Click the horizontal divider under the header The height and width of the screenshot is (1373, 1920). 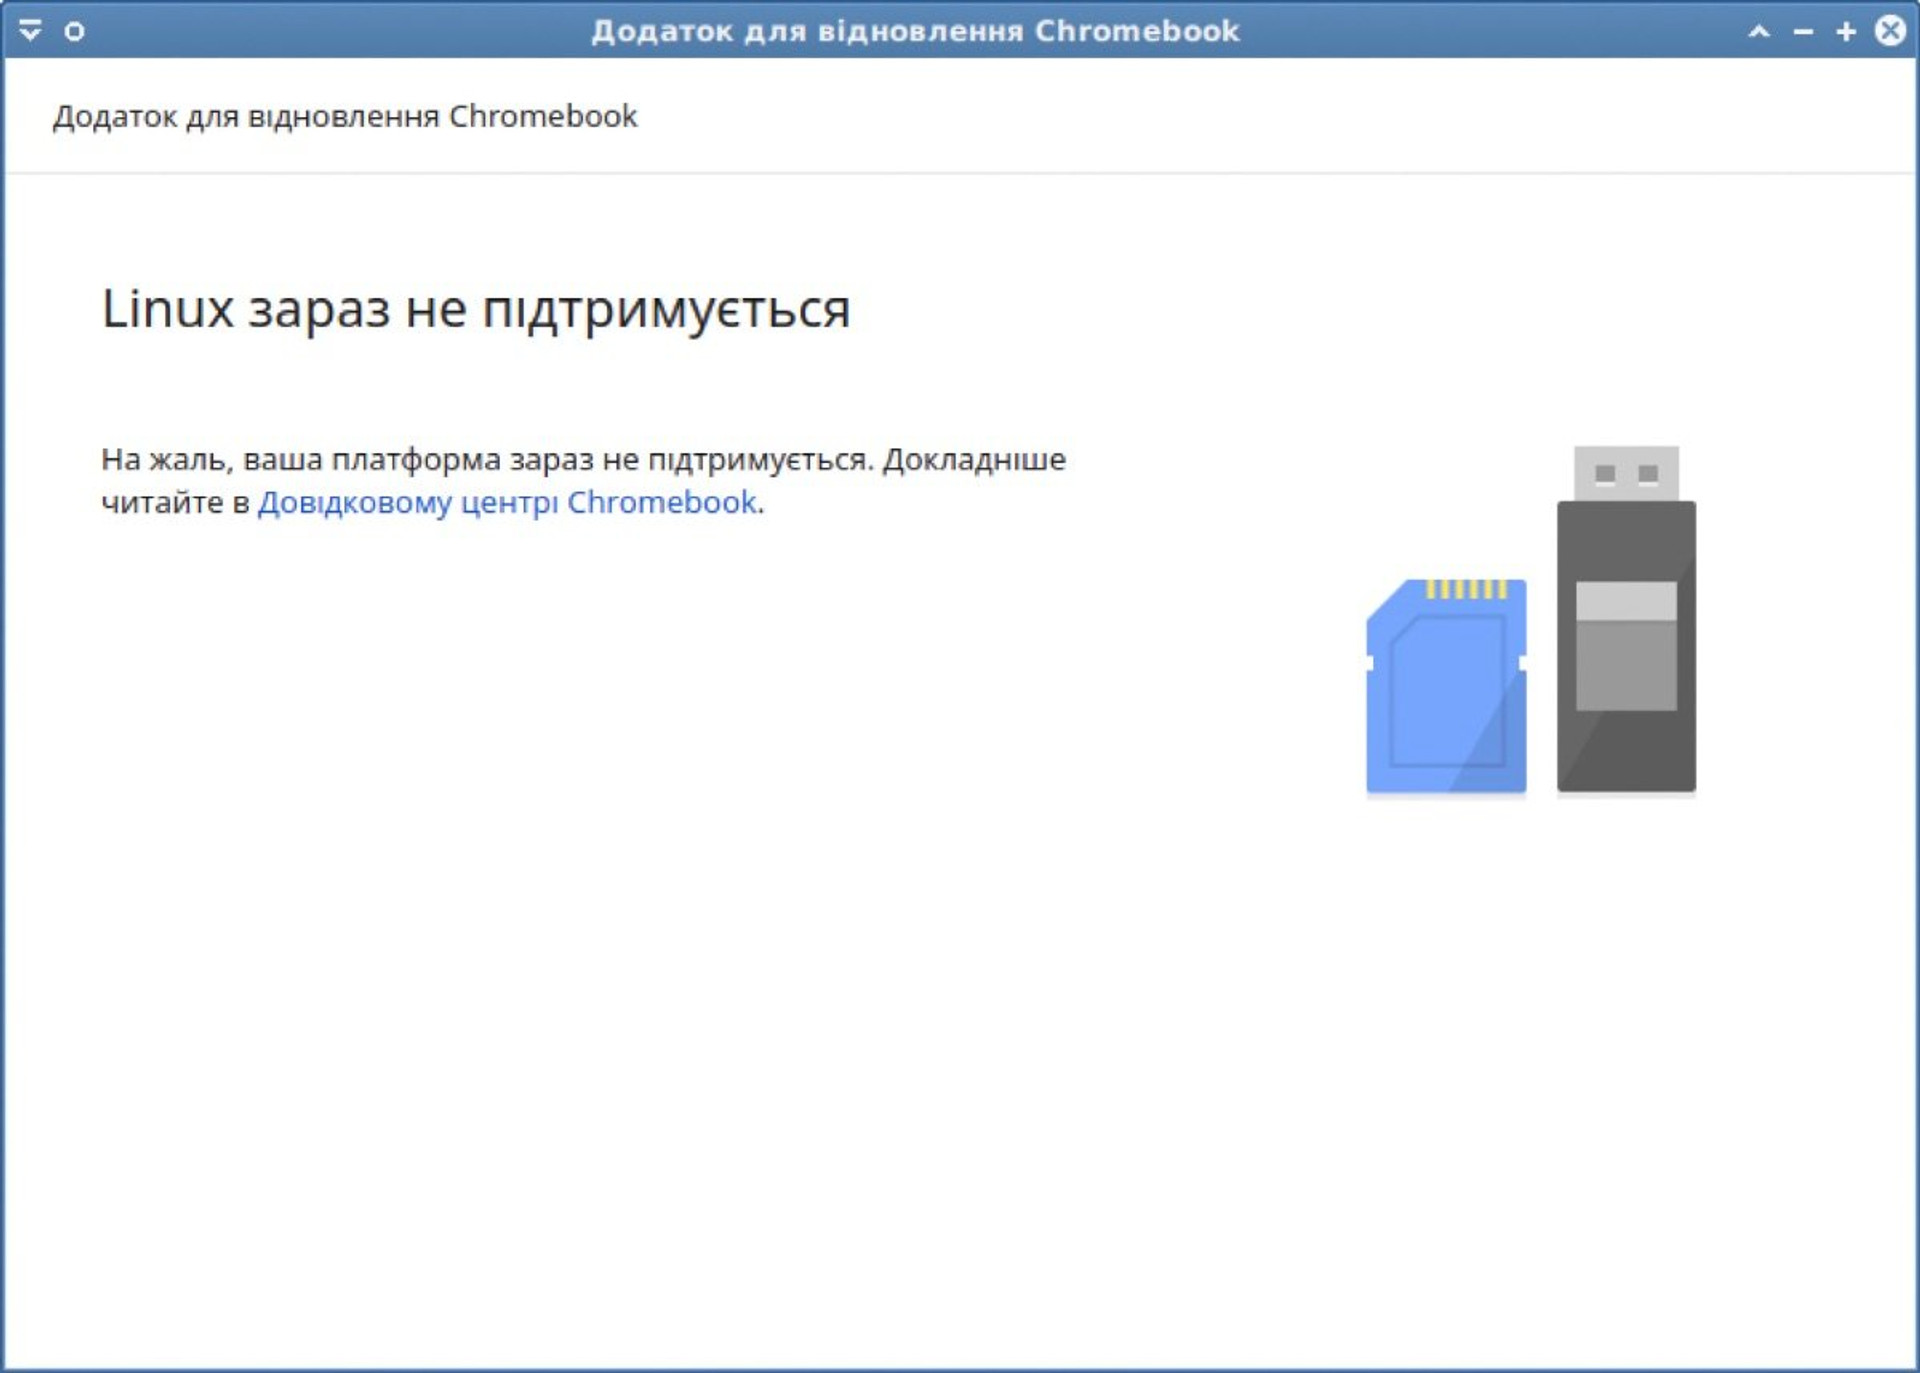(x=960, y=173)
